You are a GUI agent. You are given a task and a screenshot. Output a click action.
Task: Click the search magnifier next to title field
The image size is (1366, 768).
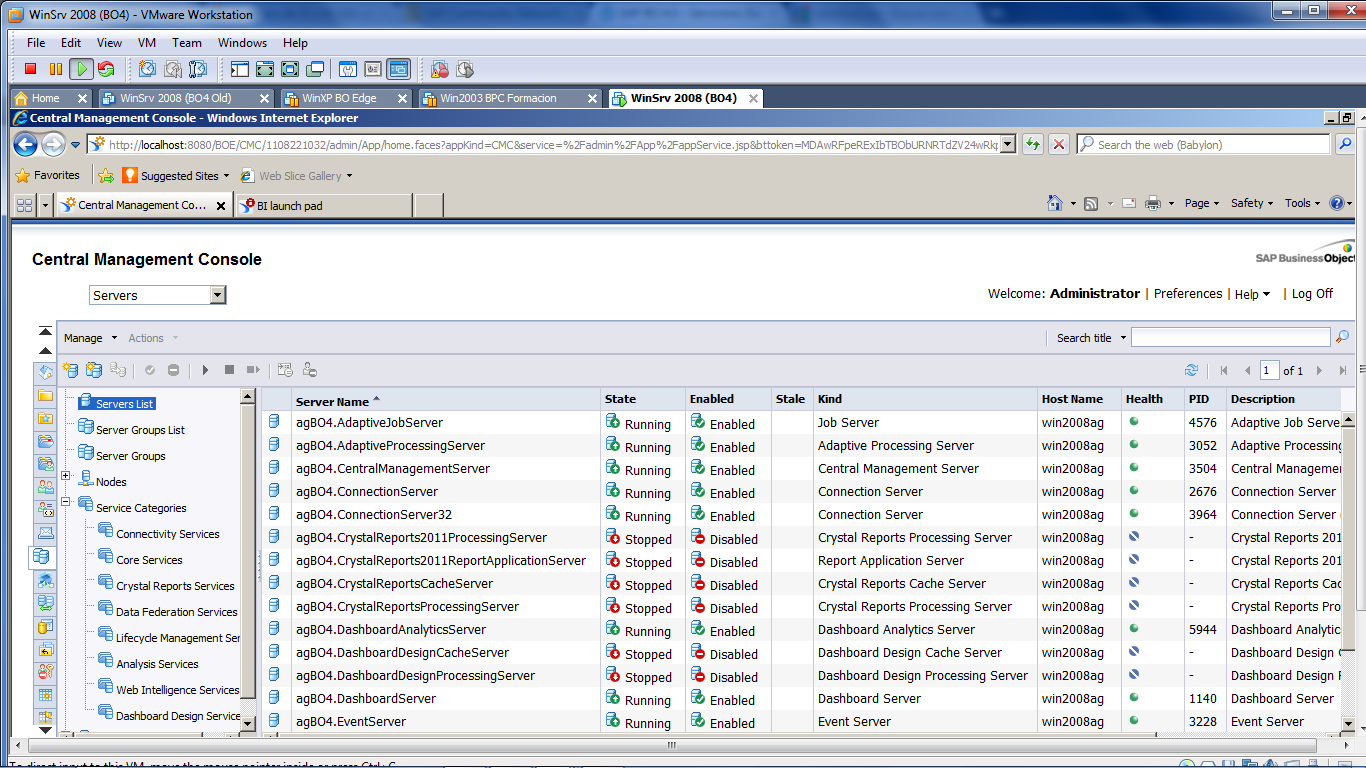pyautogui.click(x=1342, y=338)
